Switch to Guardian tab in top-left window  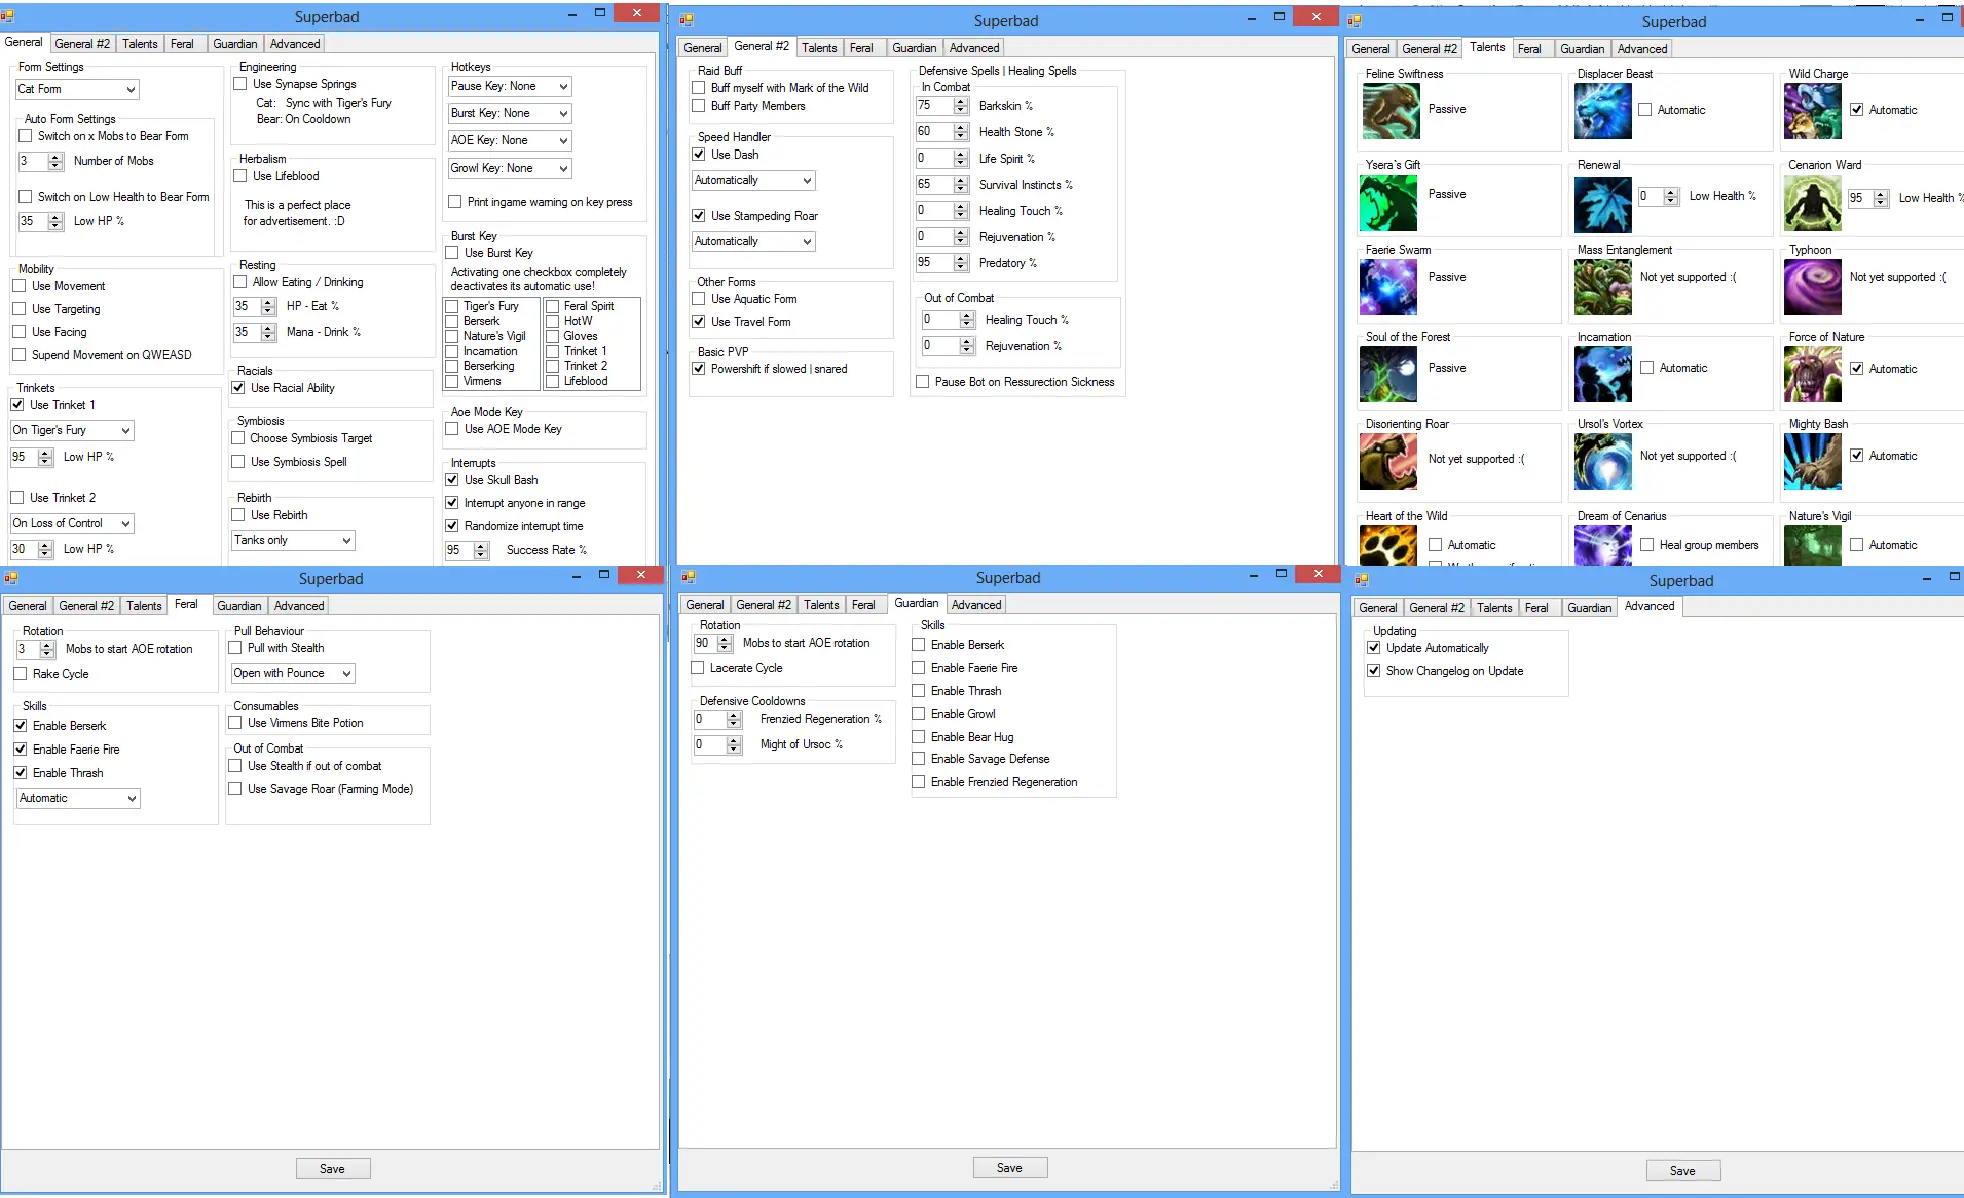tap(235, 44)
